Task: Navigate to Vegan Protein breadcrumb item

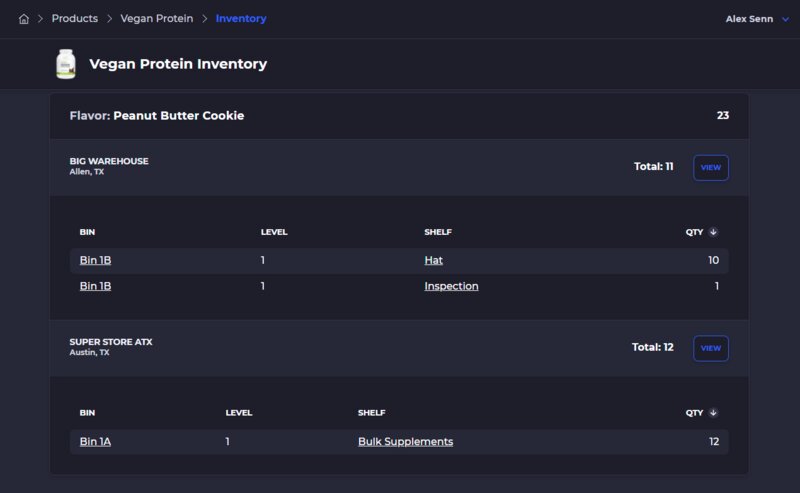Action: tap(157, 19)
